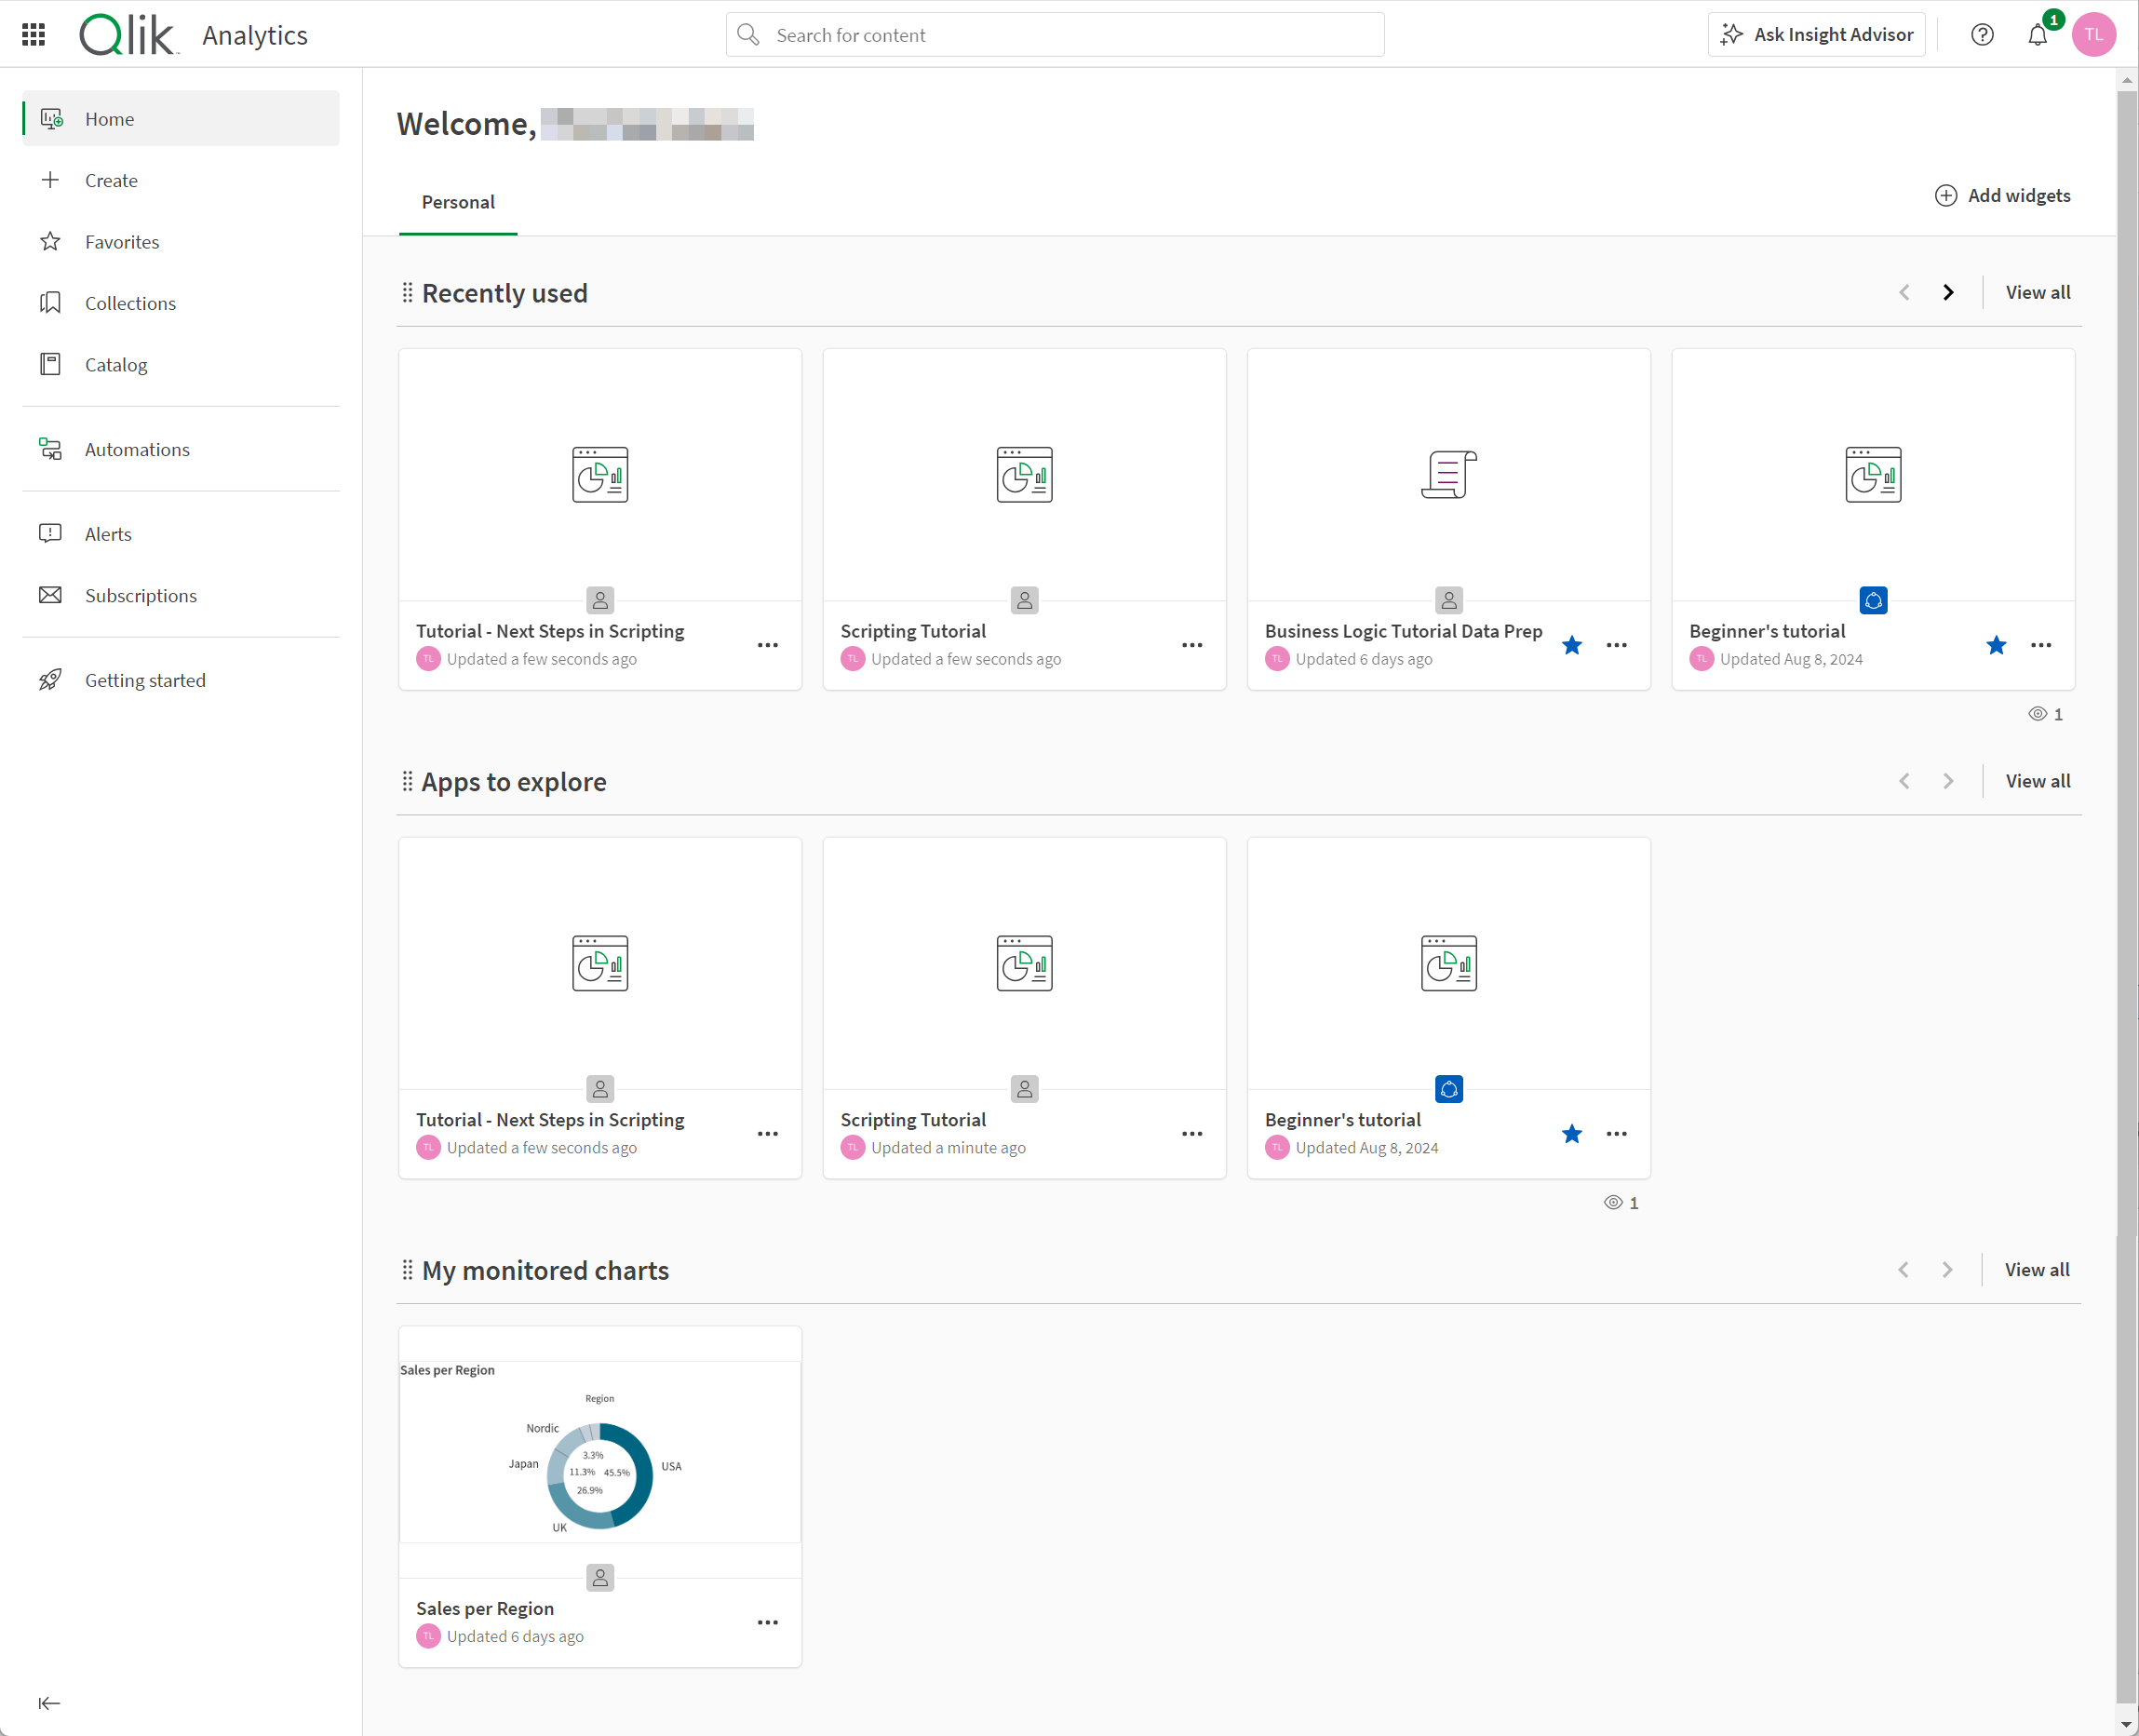The width and height of the screenshot is (2139, 1736).
Task: Click Create in the sidebar
Action: point(112,179)
